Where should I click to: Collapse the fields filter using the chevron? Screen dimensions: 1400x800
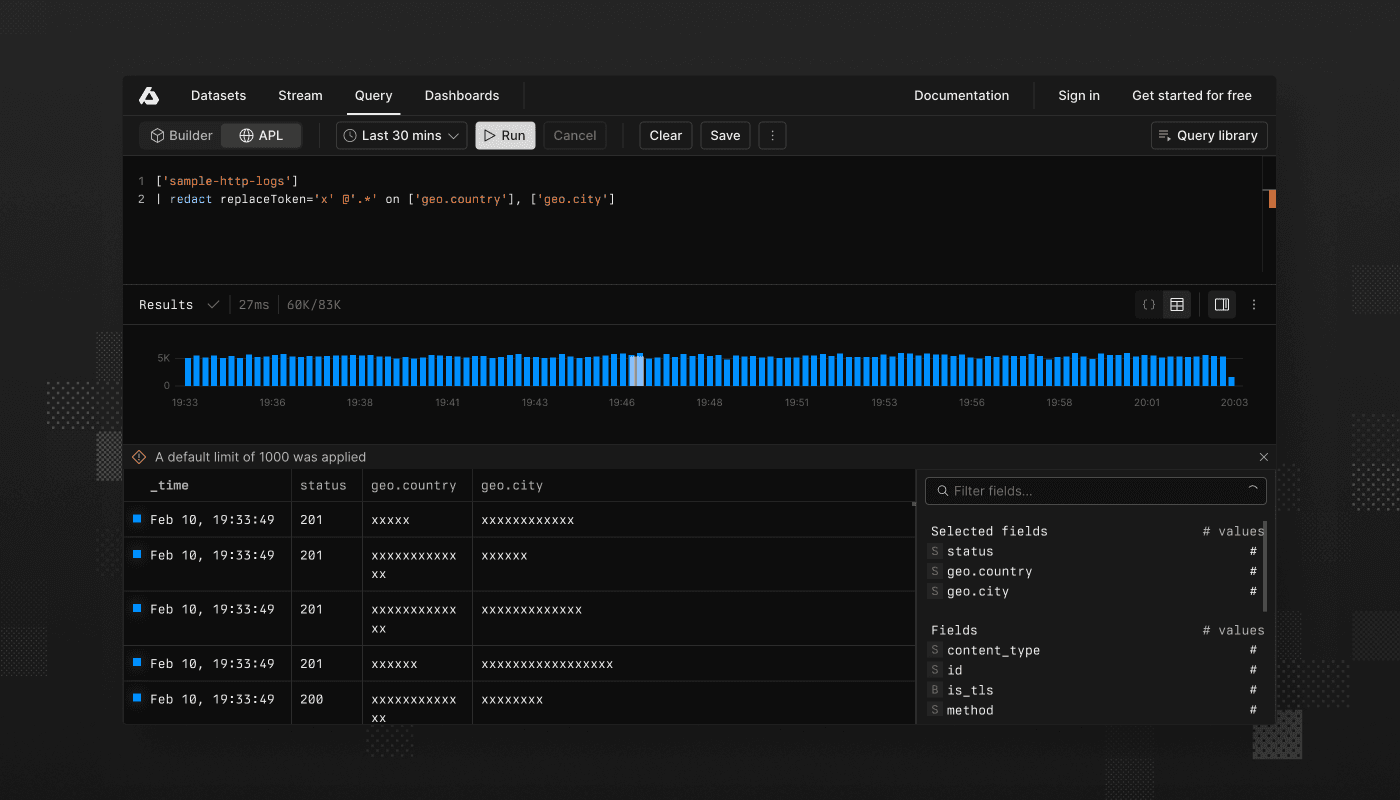coord(1253,491)
